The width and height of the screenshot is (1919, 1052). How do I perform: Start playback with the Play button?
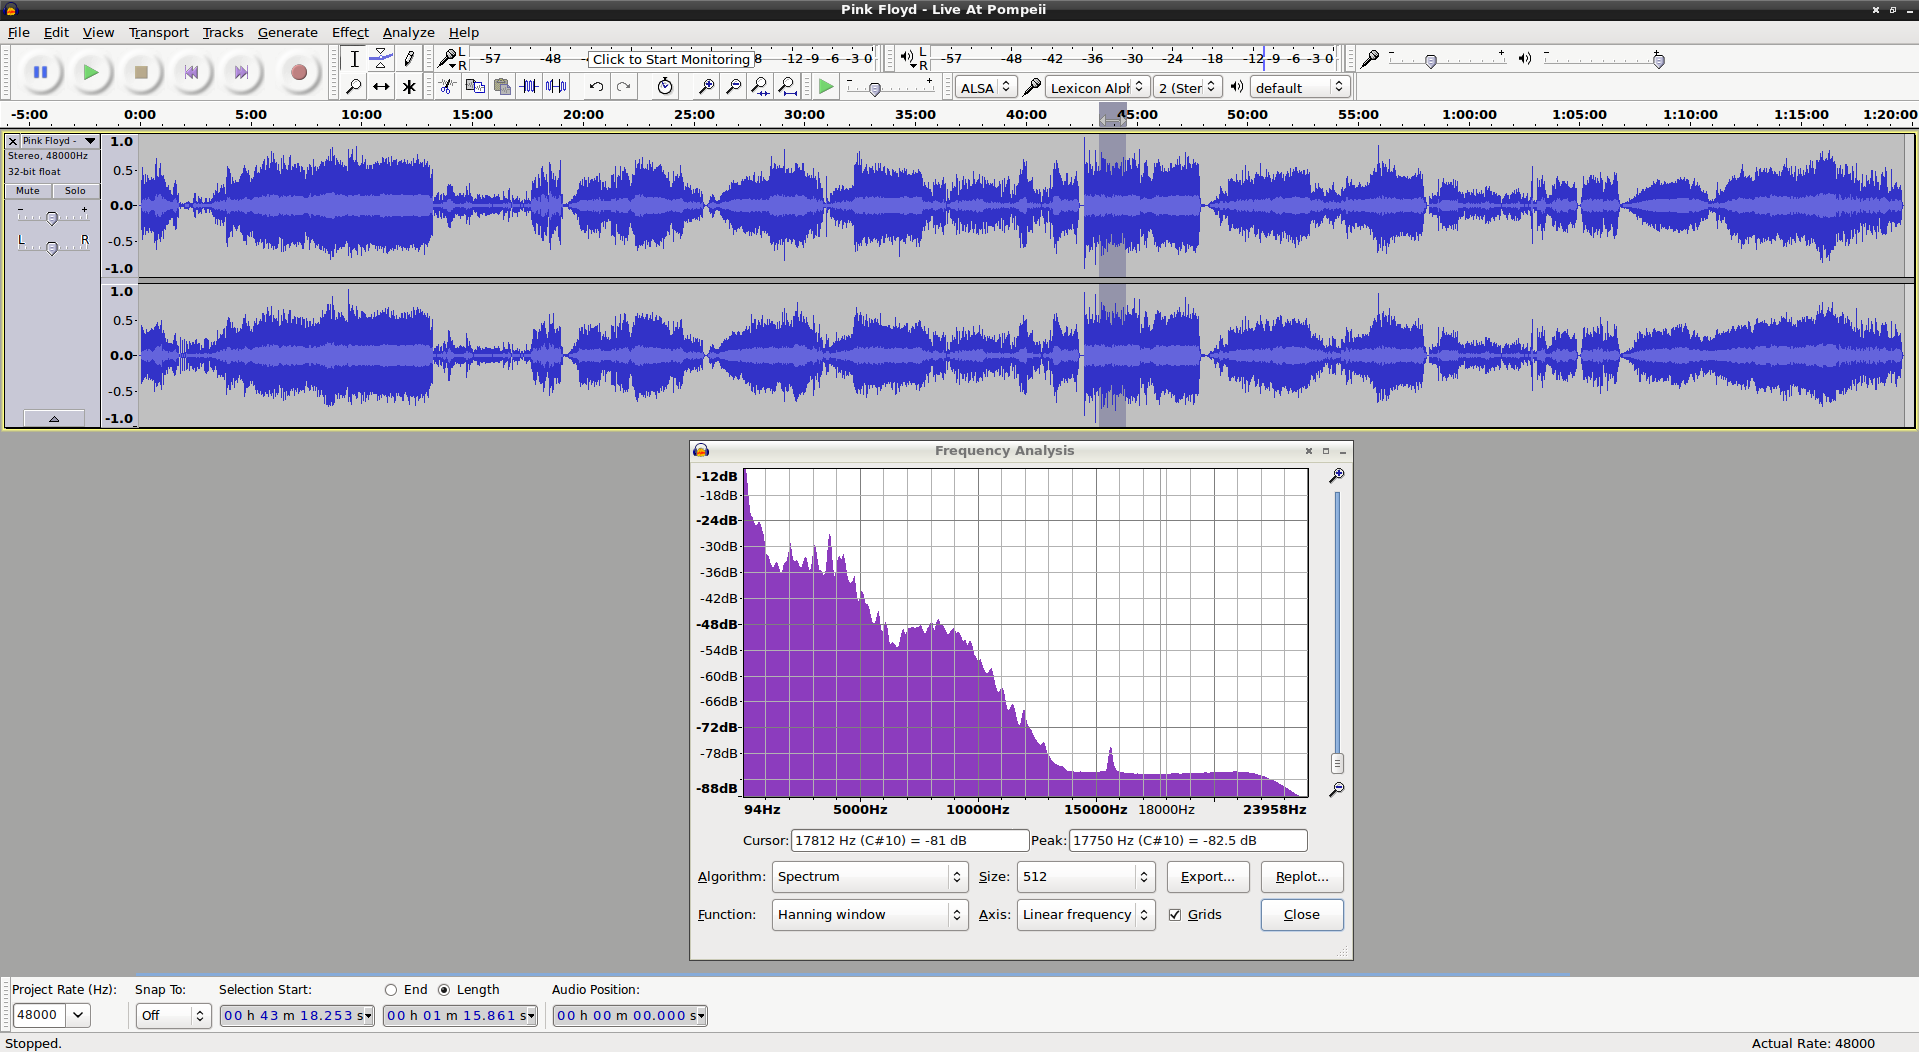tap(91, 72)
